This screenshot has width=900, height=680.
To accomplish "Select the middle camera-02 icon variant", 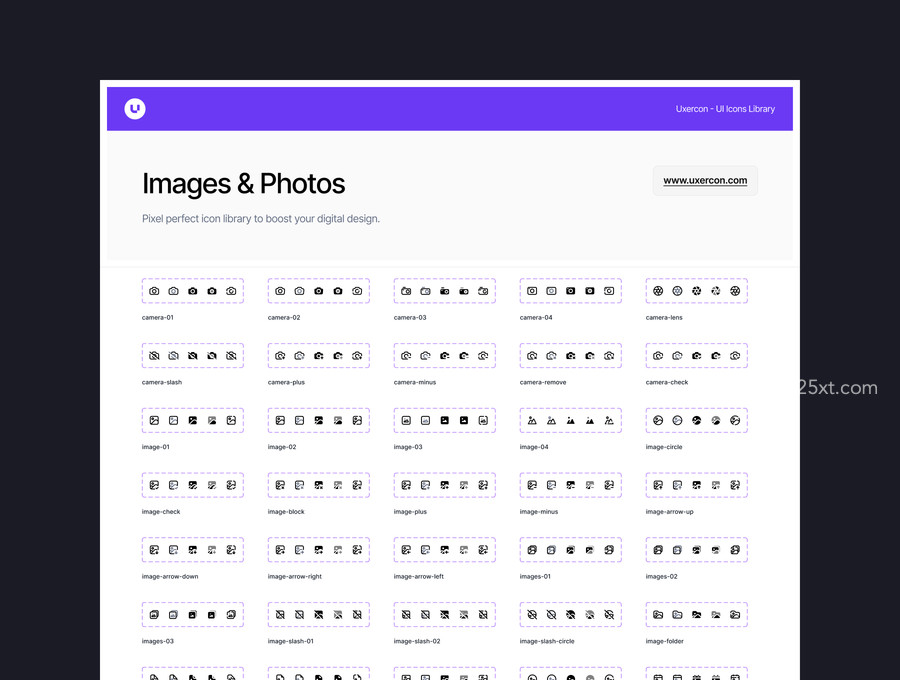I will pos(319,291).
